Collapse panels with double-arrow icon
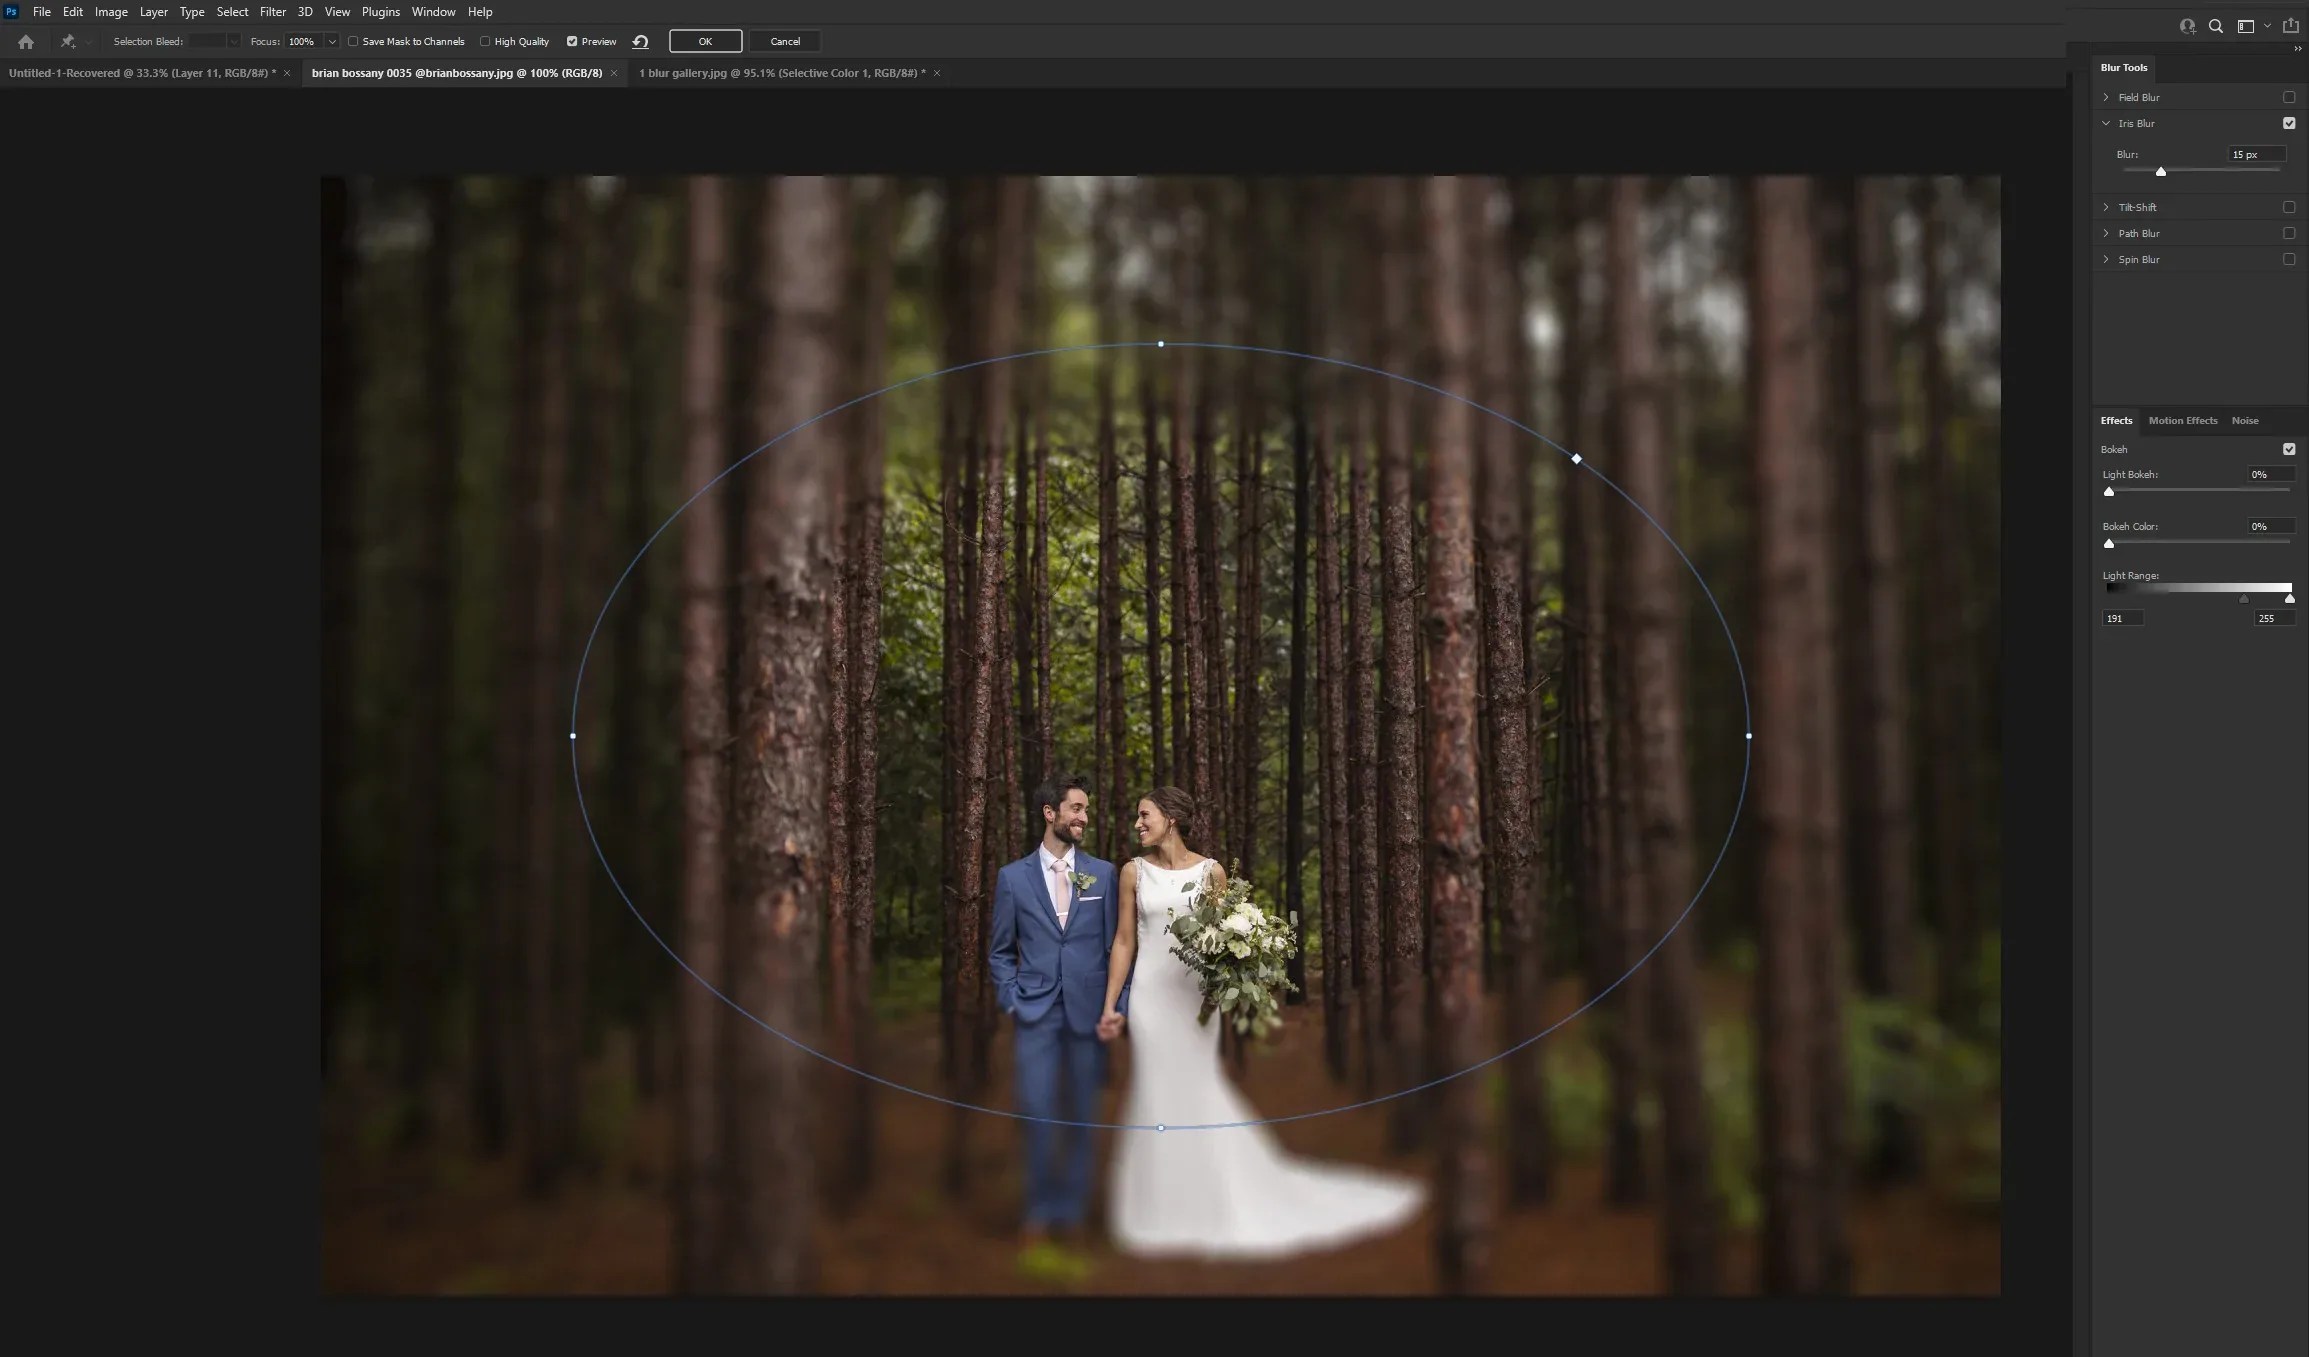 click(2297, 49)
